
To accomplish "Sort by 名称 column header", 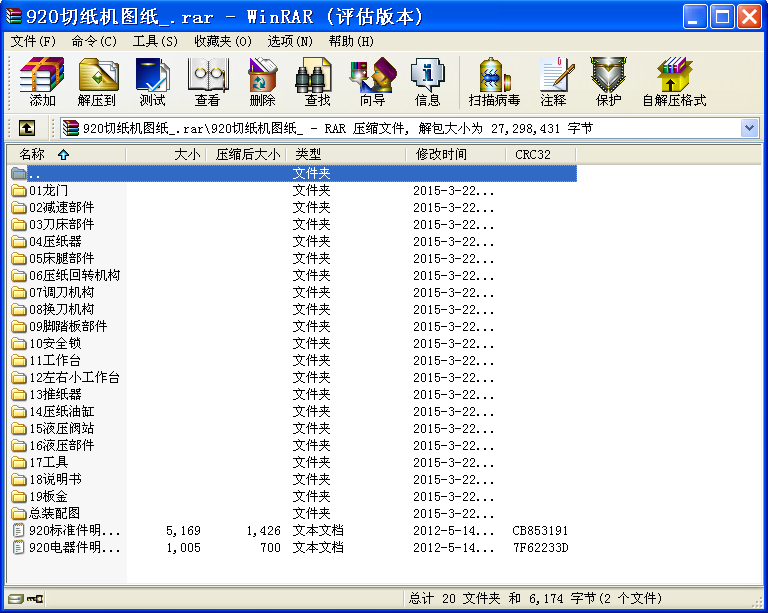I will pos(67,155).
